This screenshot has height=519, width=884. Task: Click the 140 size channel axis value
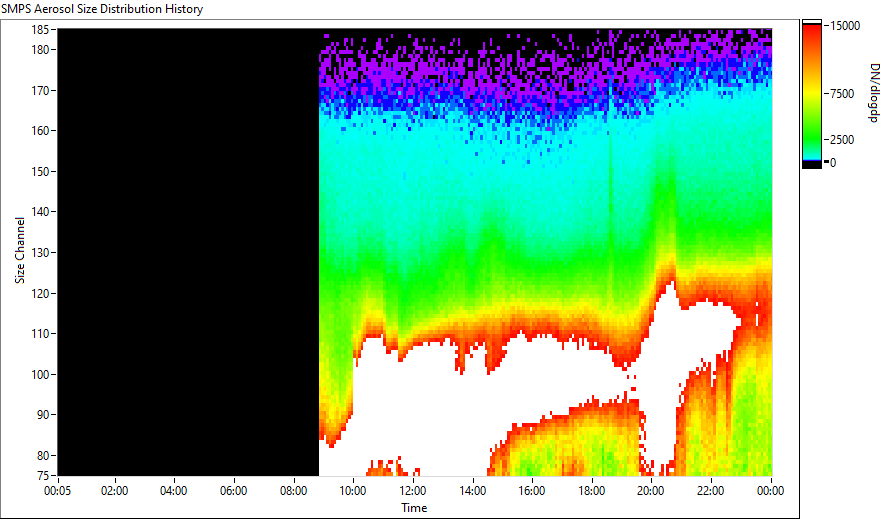tap(40, 212)
